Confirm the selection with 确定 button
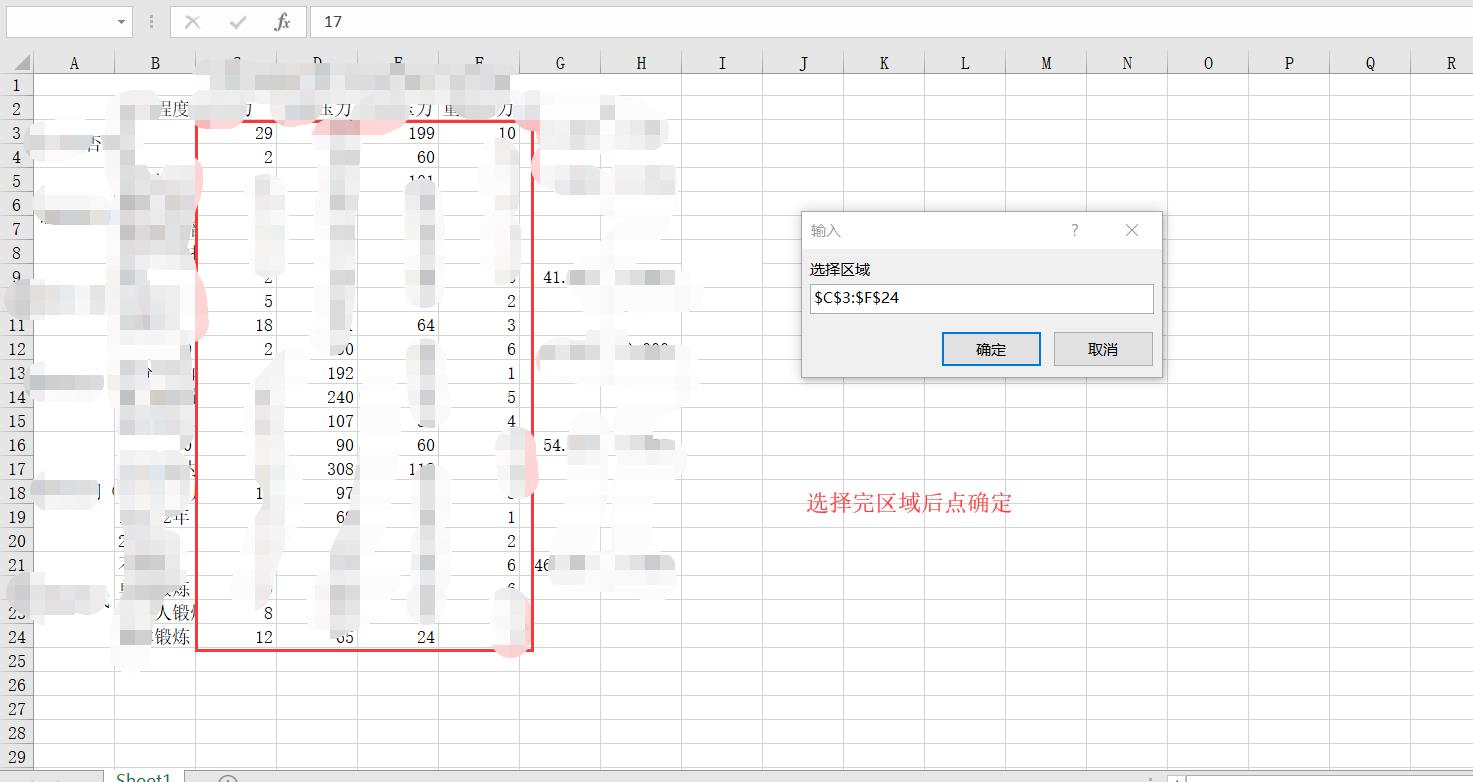This screenshot has height=782, width=1473. tap(991, 349)
